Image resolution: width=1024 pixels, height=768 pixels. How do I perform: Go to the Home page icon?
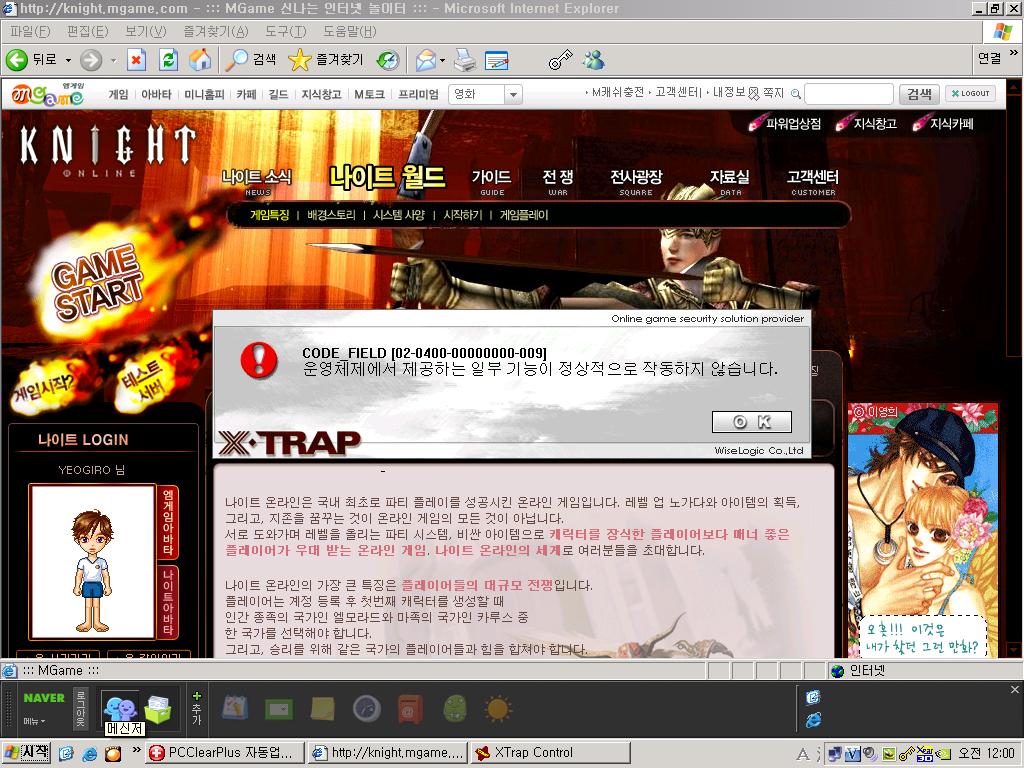pos(200,60)
